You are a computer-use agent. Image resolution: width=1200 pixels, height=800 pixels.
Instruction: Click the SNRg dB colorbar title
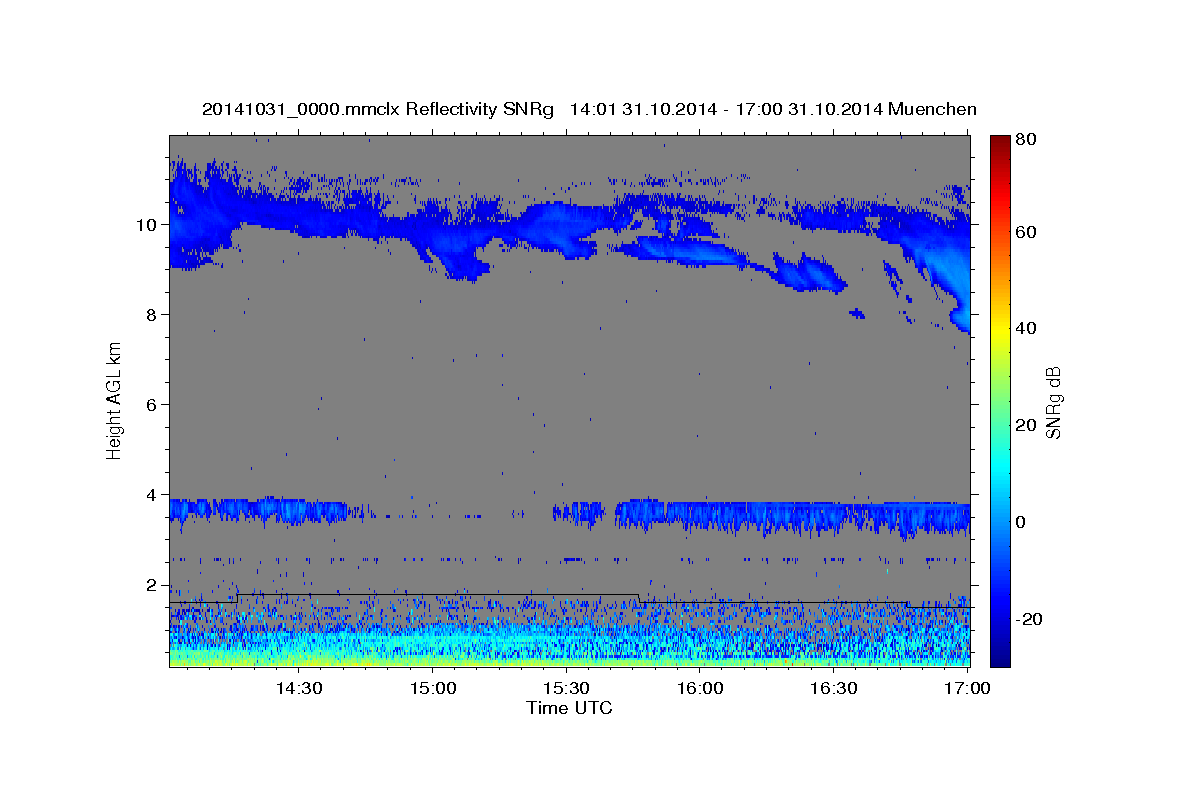pyautogui.click(x=1053, y=401)
